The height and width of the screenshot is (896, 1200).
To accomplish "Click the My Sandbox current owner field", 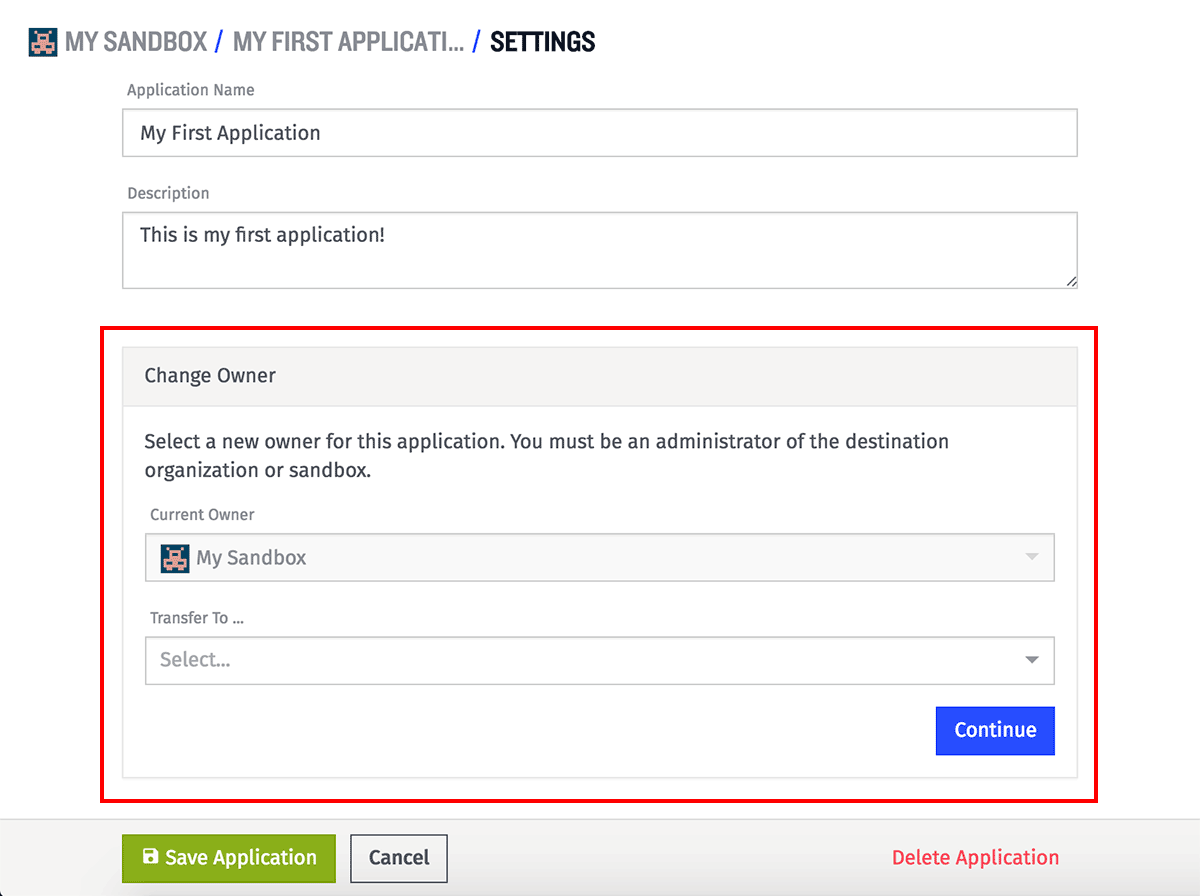I will [x=600, y=557].
